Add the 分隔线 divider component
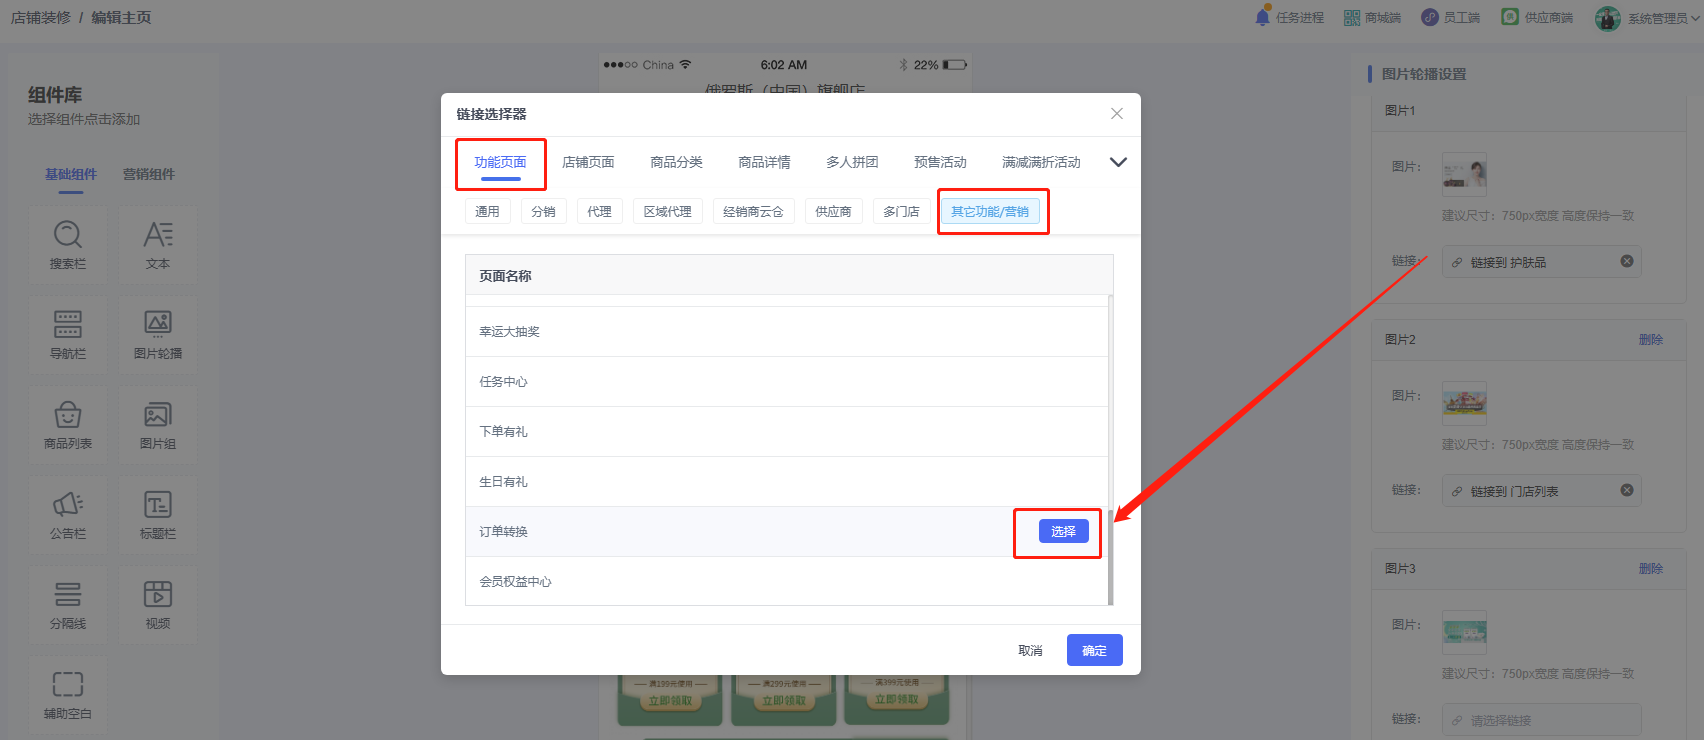 tap(68, 605)
